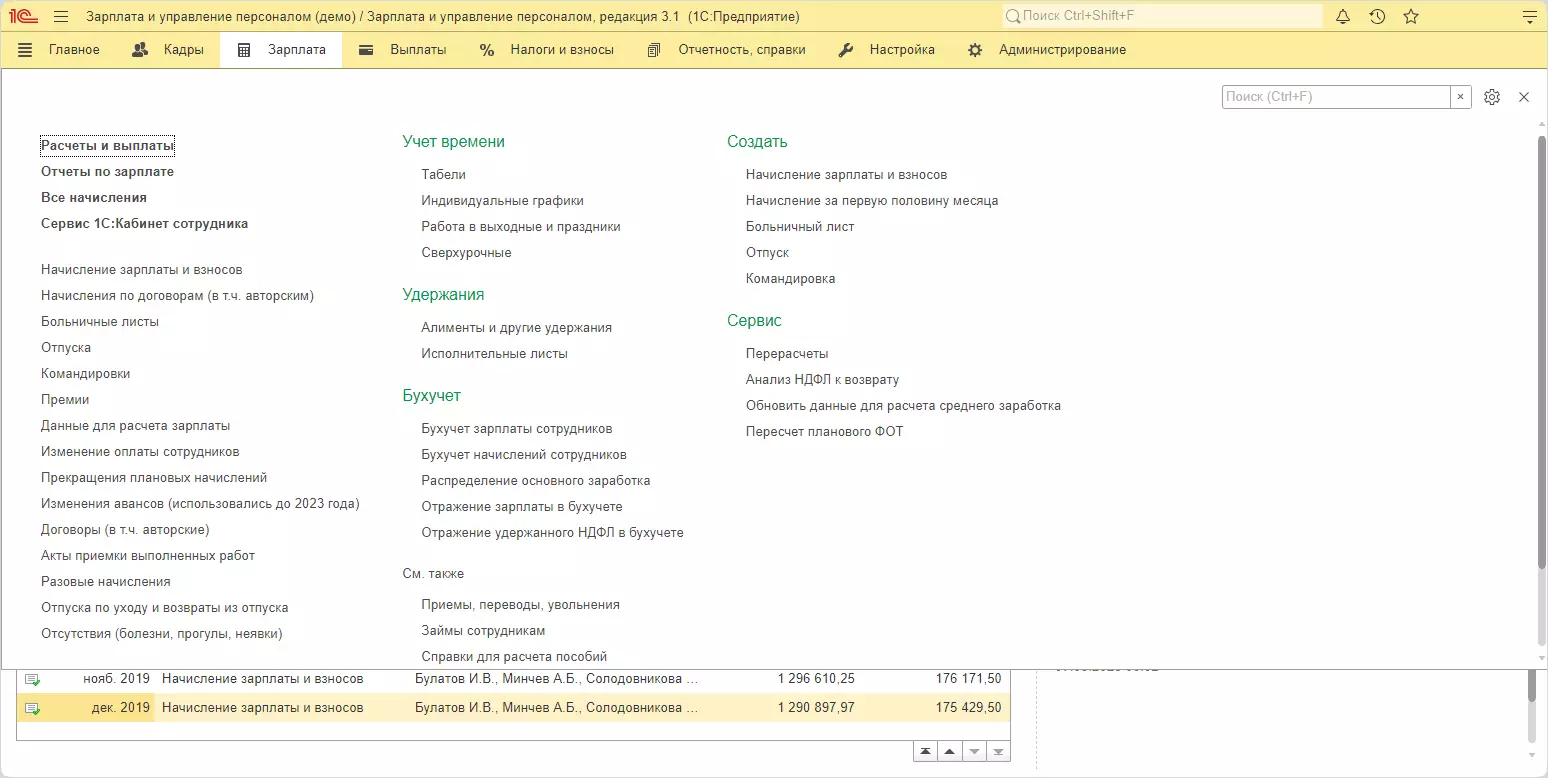
Task: Click the 1C logo icon
Action: click(24, 17)
